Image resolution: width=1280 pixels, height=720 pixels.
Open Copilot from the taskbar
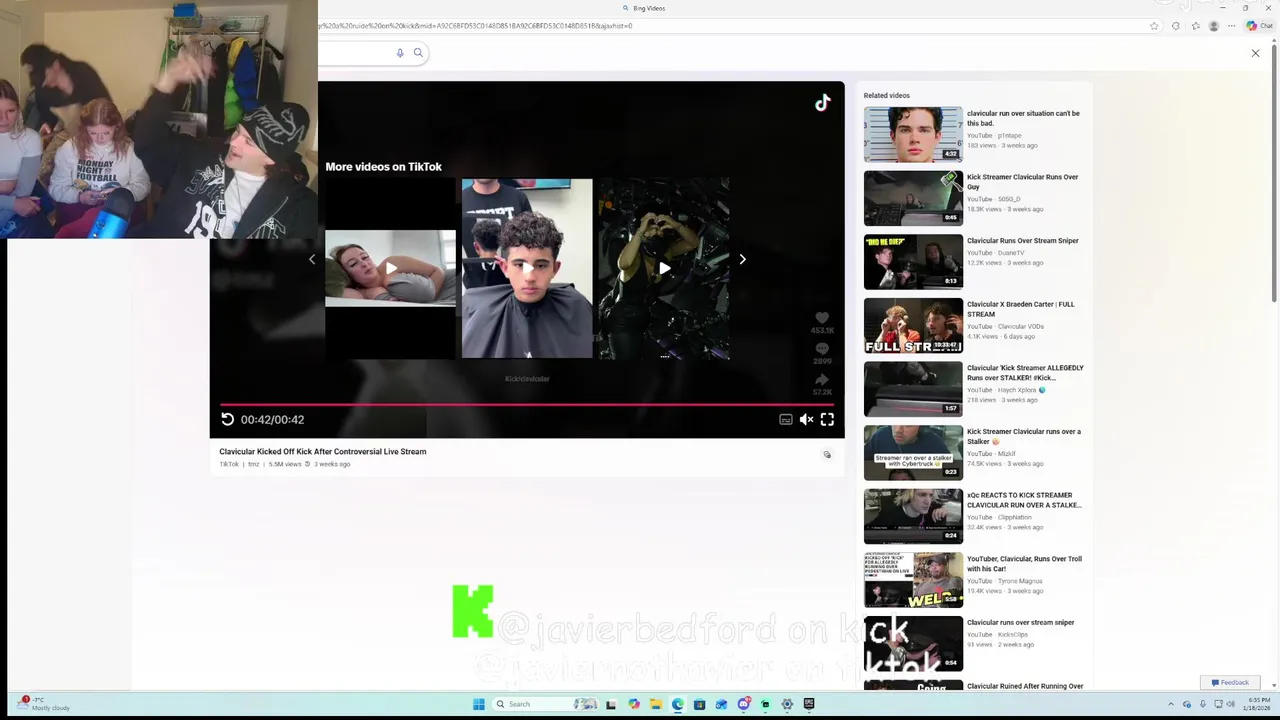(x=633, y=704)
